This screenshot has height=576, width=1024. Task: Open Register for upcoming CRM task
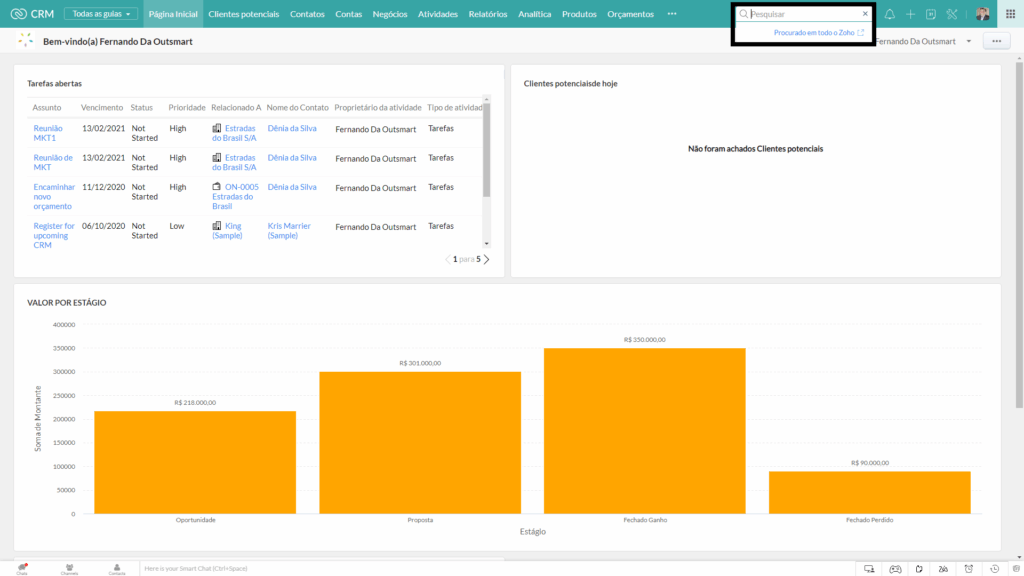click(x=54, y=236)
